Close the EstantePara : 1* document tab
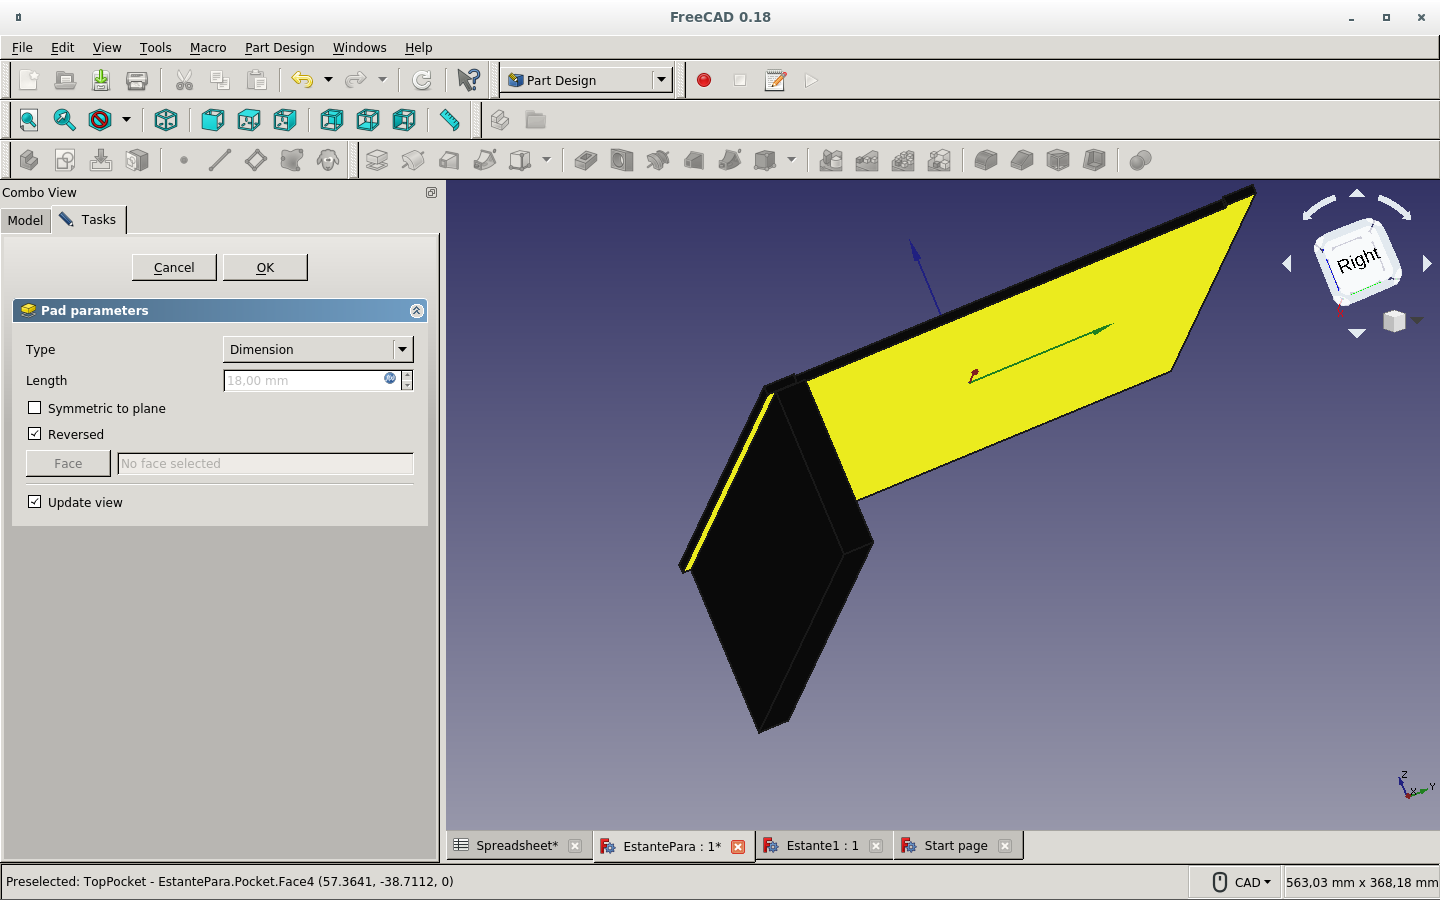This screenshot has height=900, width=1440. tap(738, 847)
